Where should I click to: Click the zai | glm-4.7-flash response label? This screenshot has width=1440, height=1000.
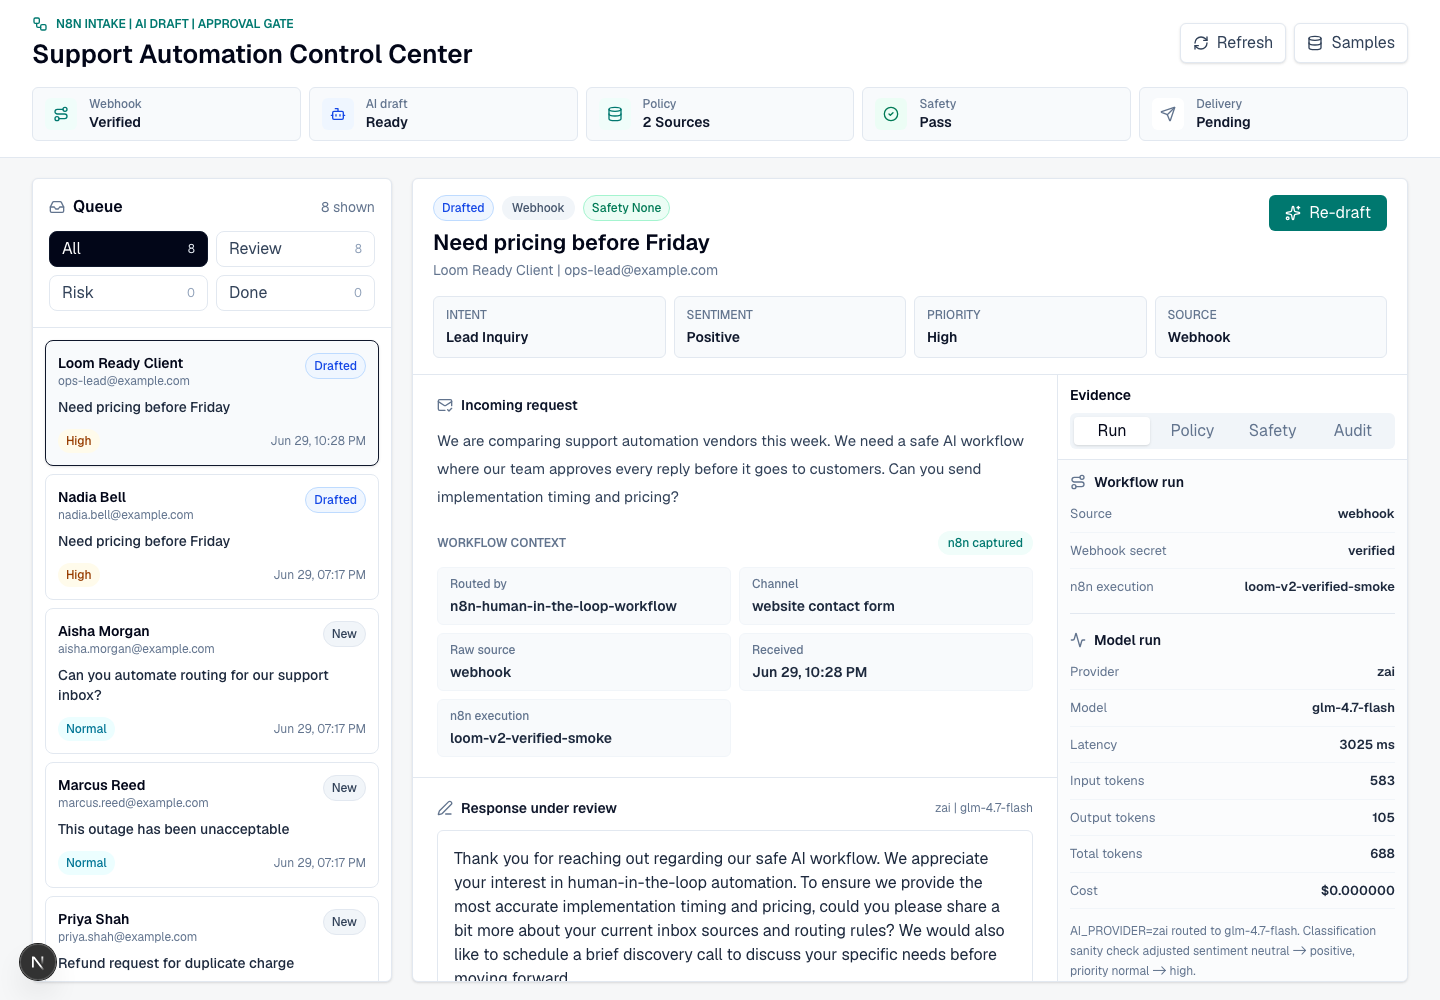point(984,808)
